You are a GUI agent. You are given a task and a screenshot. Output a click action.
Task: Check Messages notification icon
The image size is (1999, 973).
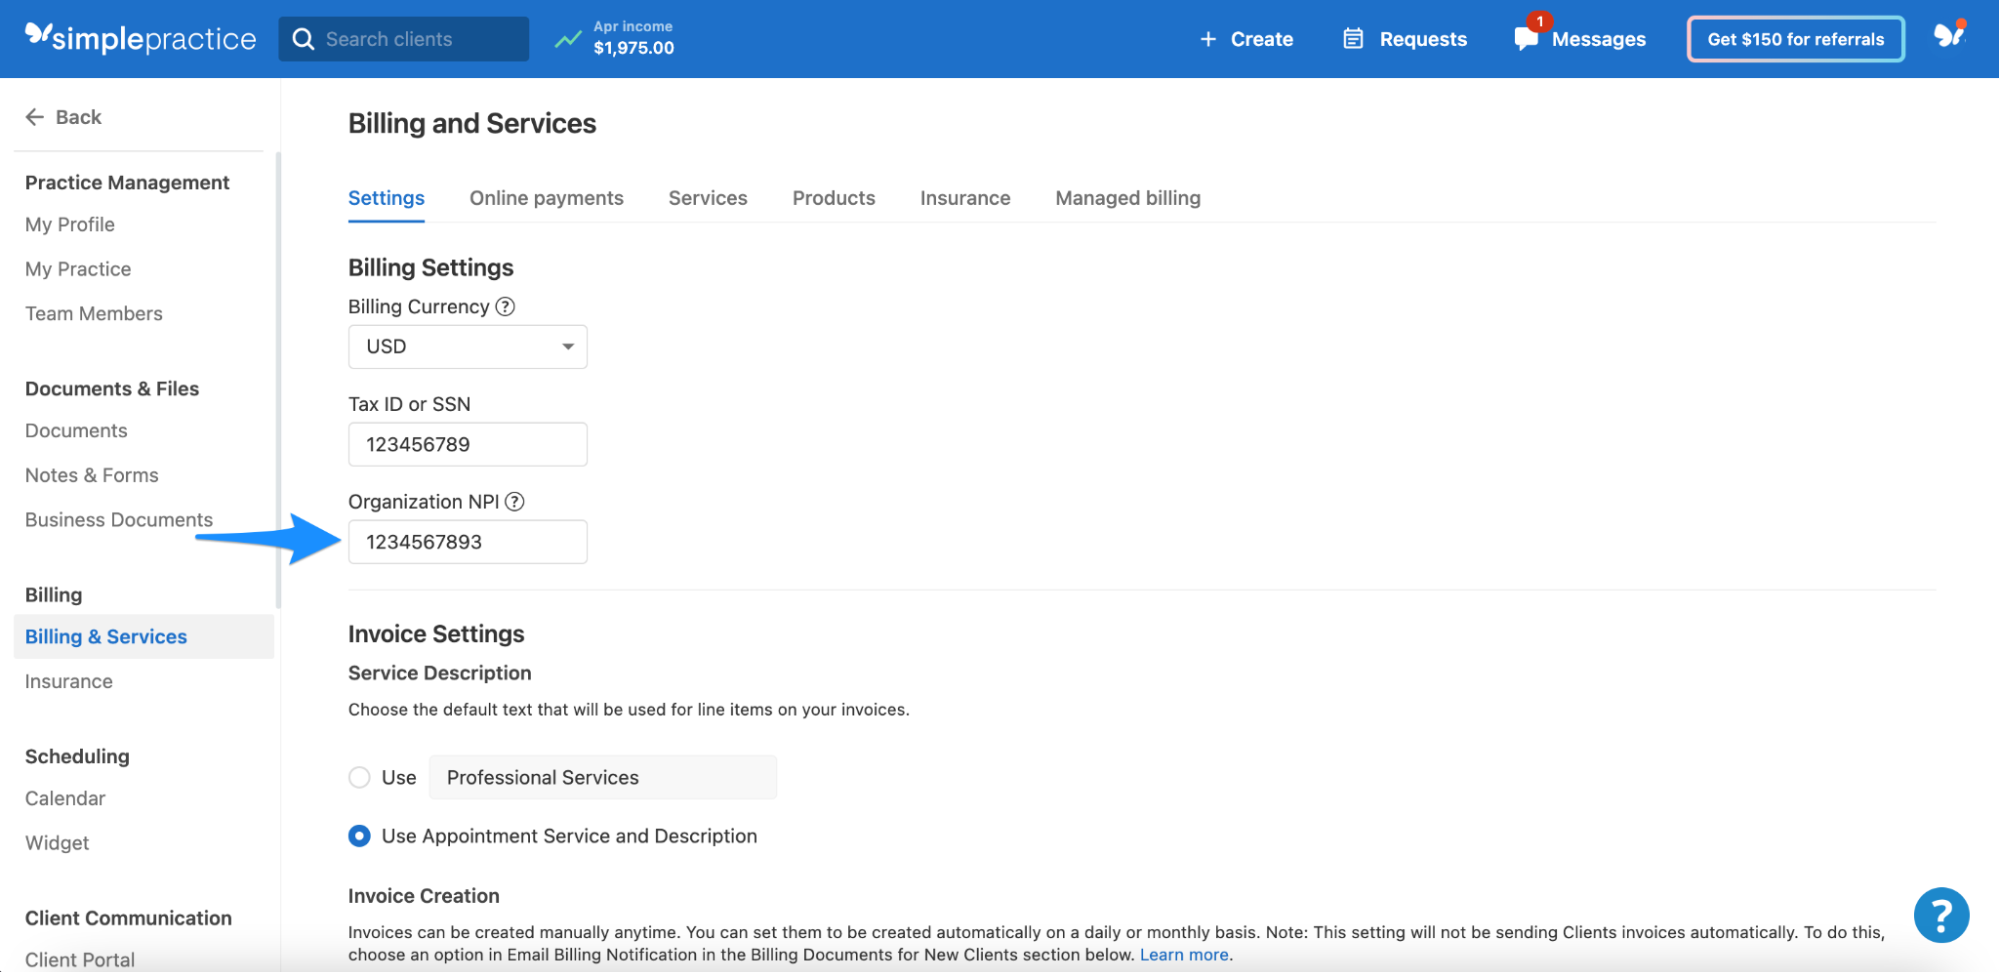tap(1525, 38)
